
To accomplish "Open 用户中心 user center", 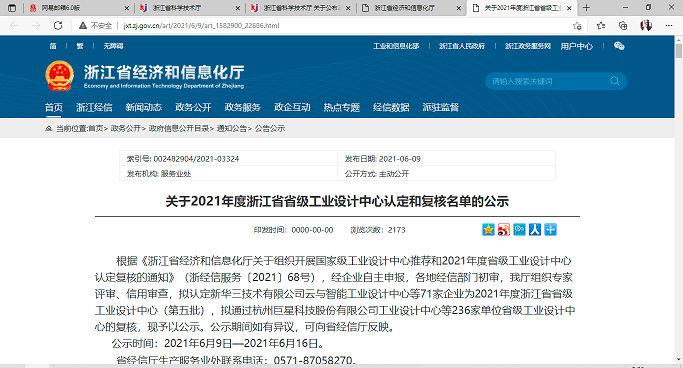I will (x=577, y=46).
